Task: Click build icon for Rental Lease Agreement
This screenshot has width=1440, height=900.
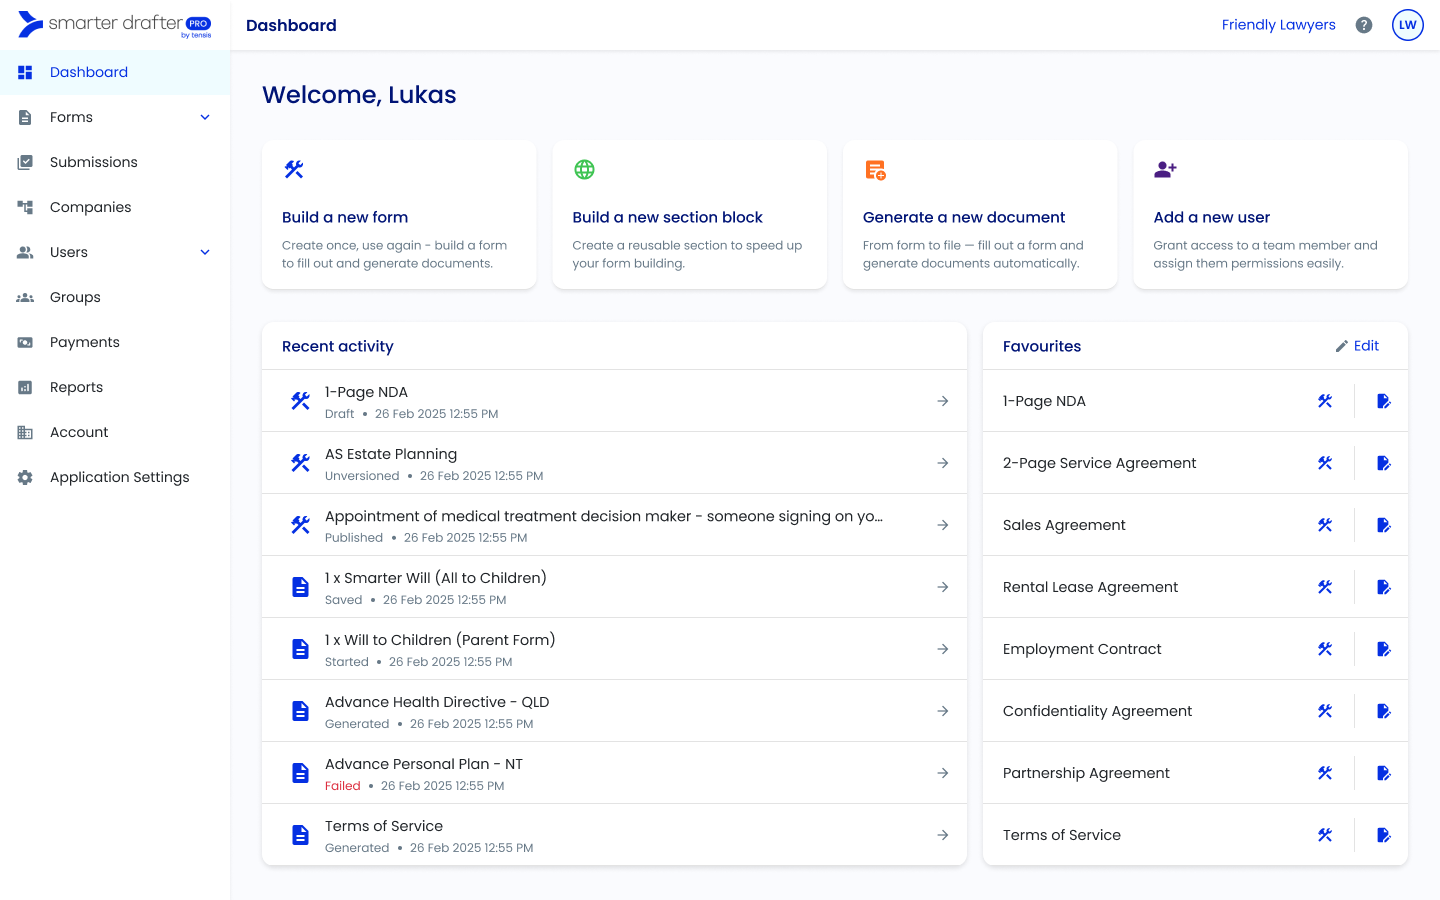Action: [1325, 587]
